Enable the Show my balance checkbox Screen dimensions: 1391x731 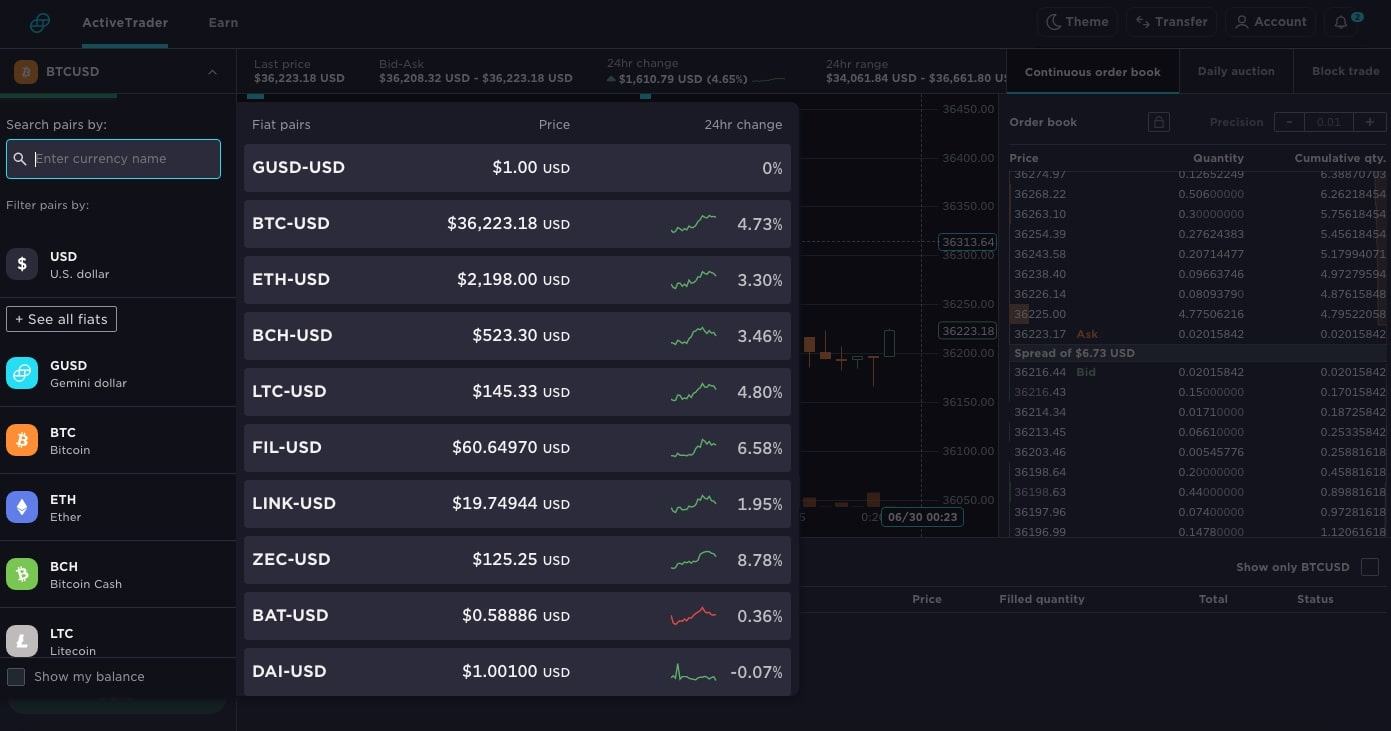point(16,677)
